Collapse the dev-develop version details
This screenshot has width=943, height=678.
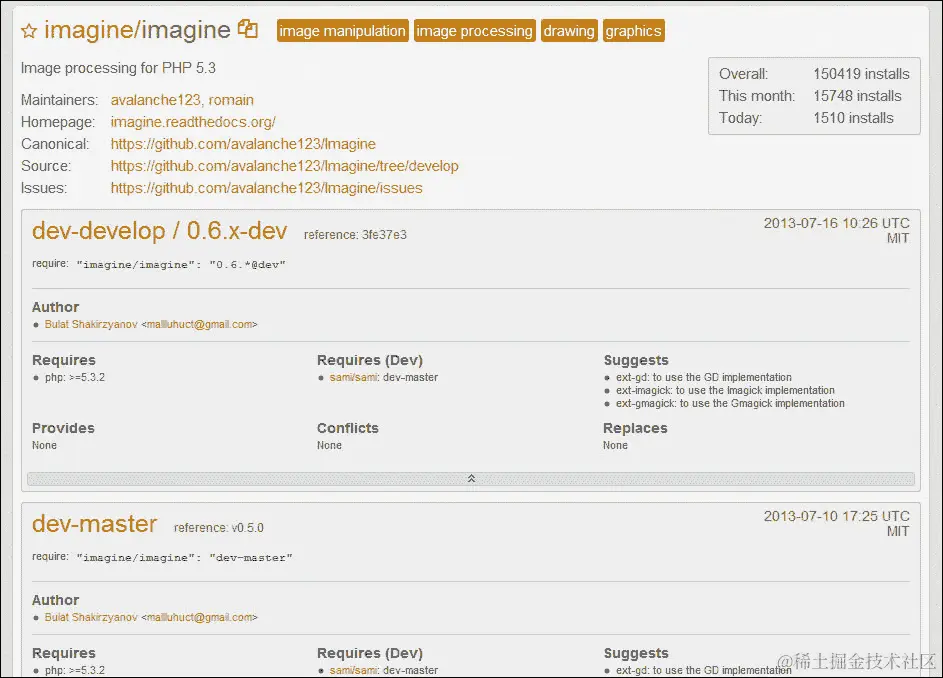coord(471,479)
